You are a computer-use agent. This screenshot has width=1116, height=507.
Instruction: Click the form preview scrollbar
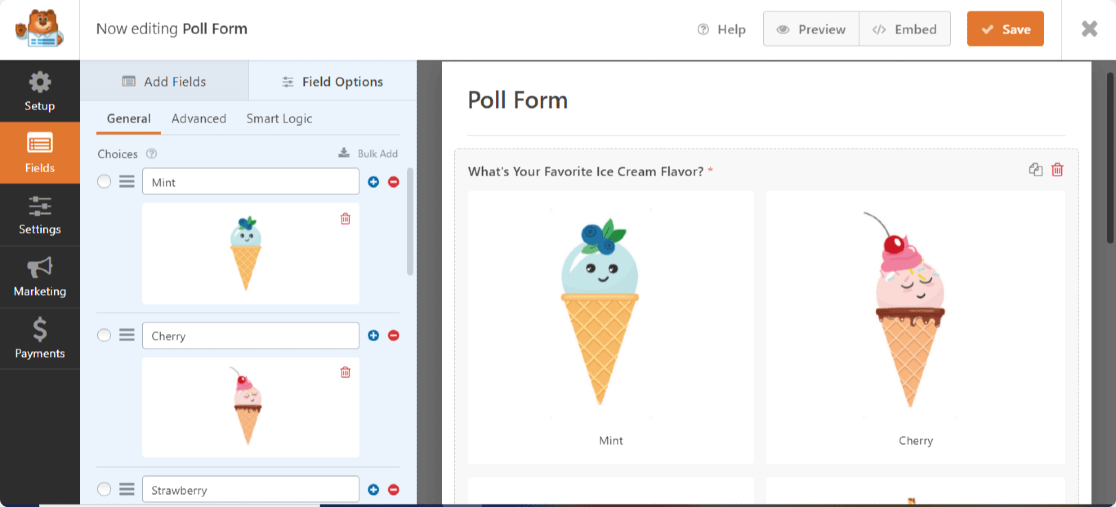pyautogui.click(x=1110, y=157)
